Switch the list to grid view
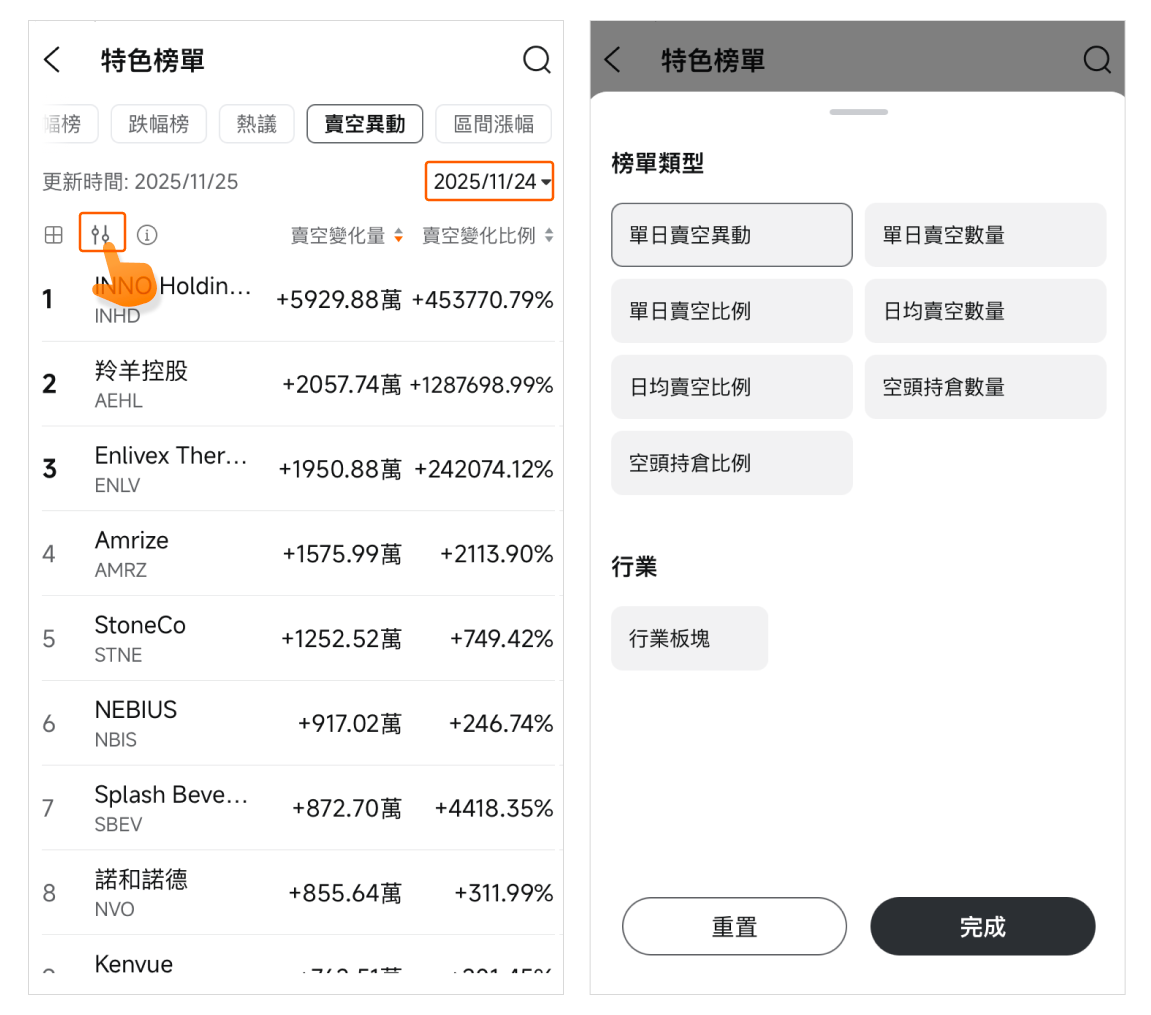The height and width of the screenshot is (1015, 1151). [x=54, y=236]
